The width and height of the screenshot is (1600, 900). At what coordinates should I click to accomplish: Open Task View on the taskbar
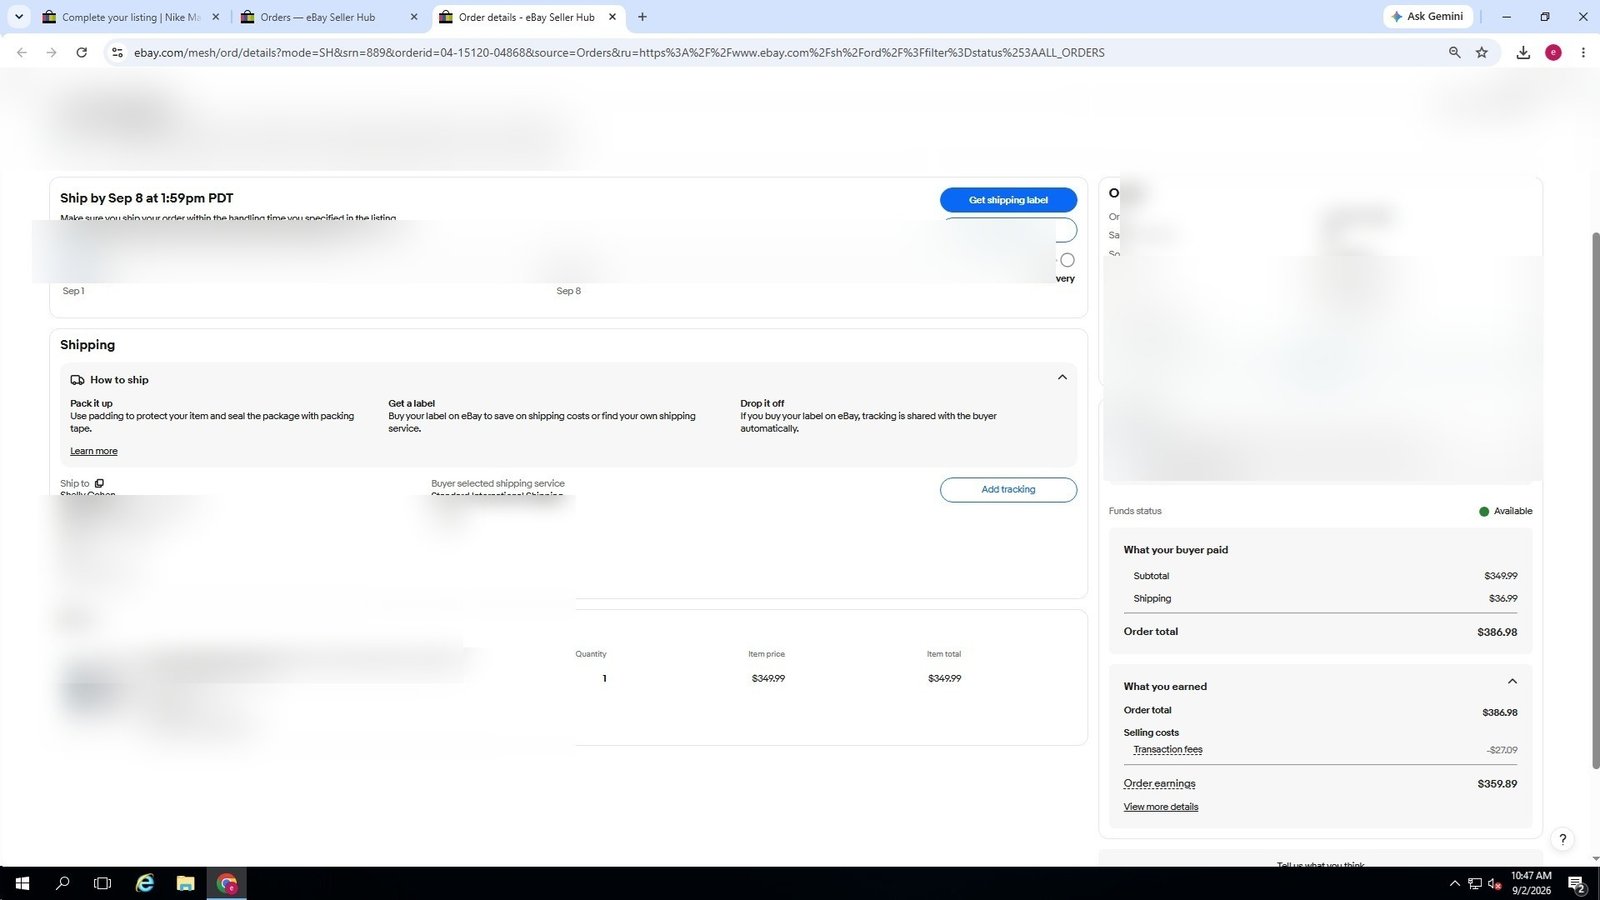coord(102,884)
